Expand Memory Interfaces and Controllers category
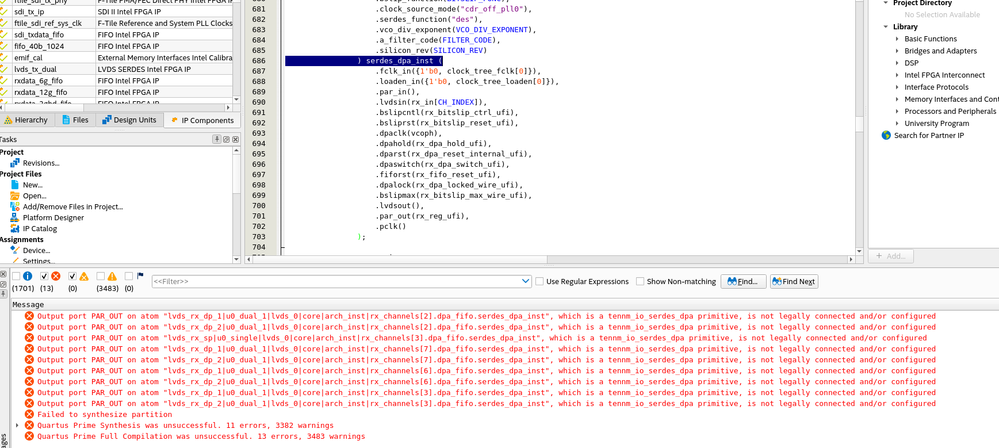Viewport: 999px width, 448px height. click(x=898, y=99)
